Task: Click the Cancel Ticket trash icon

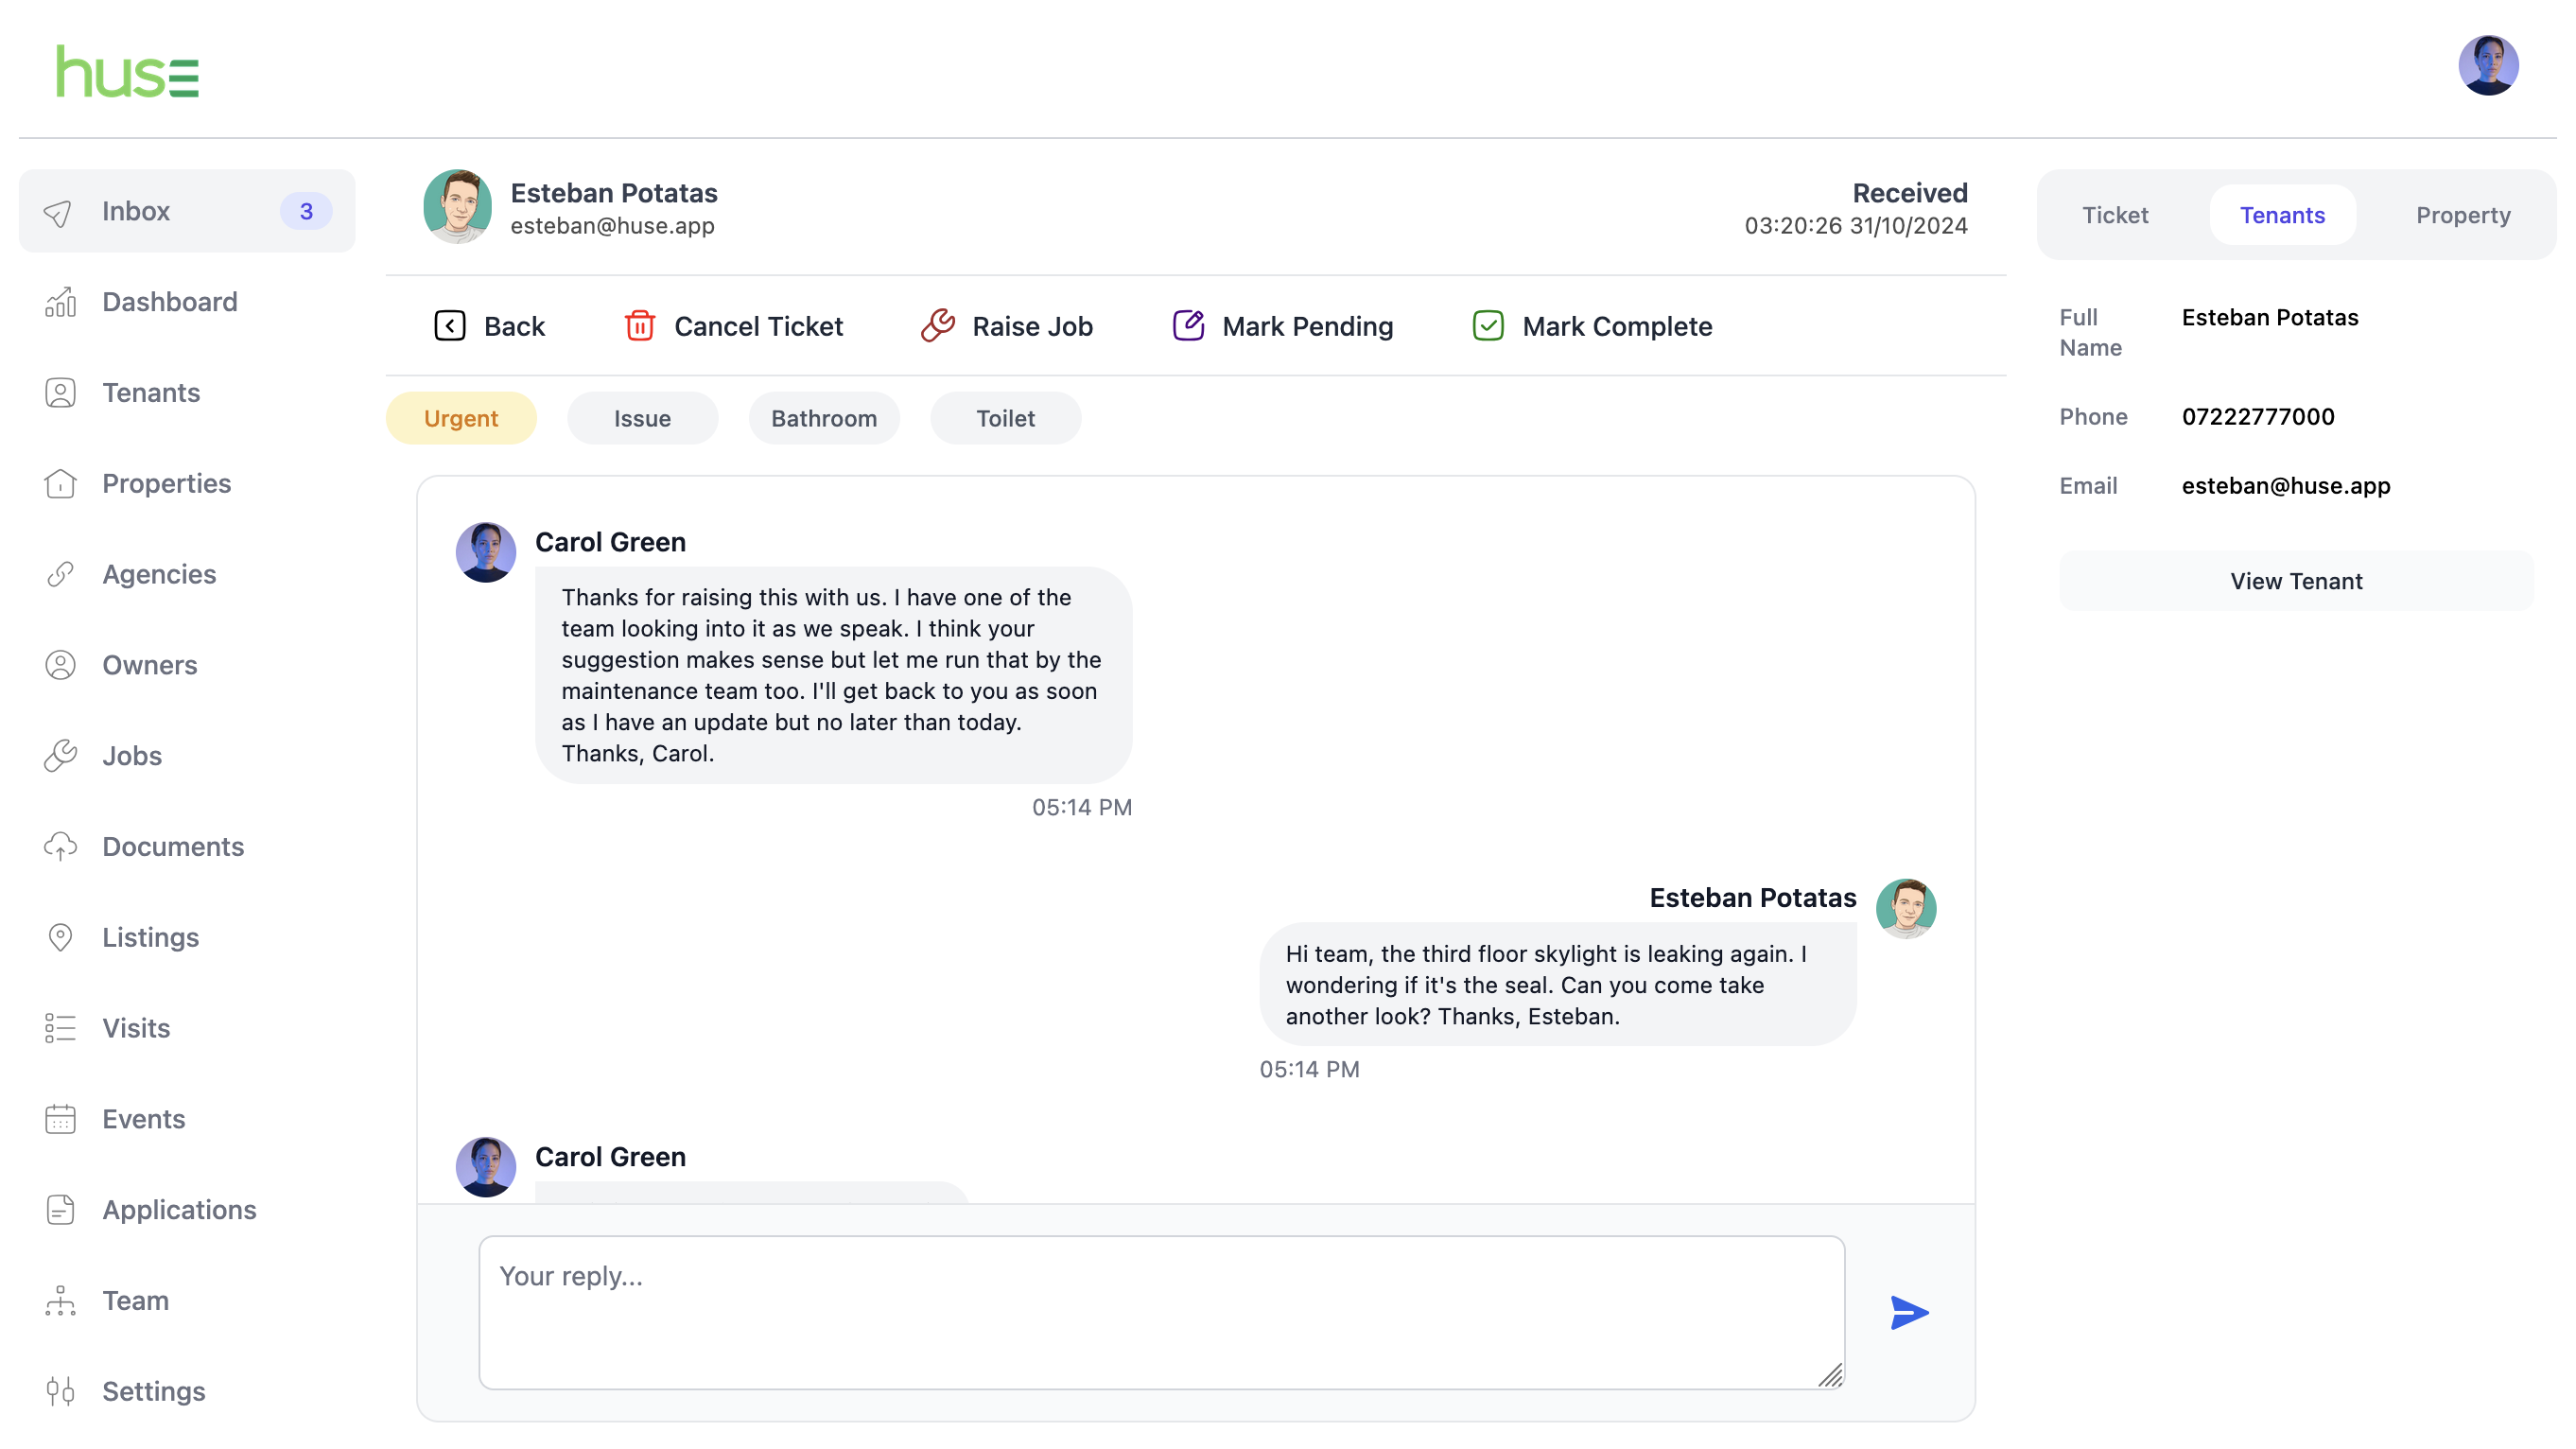Action: [640, 326]
